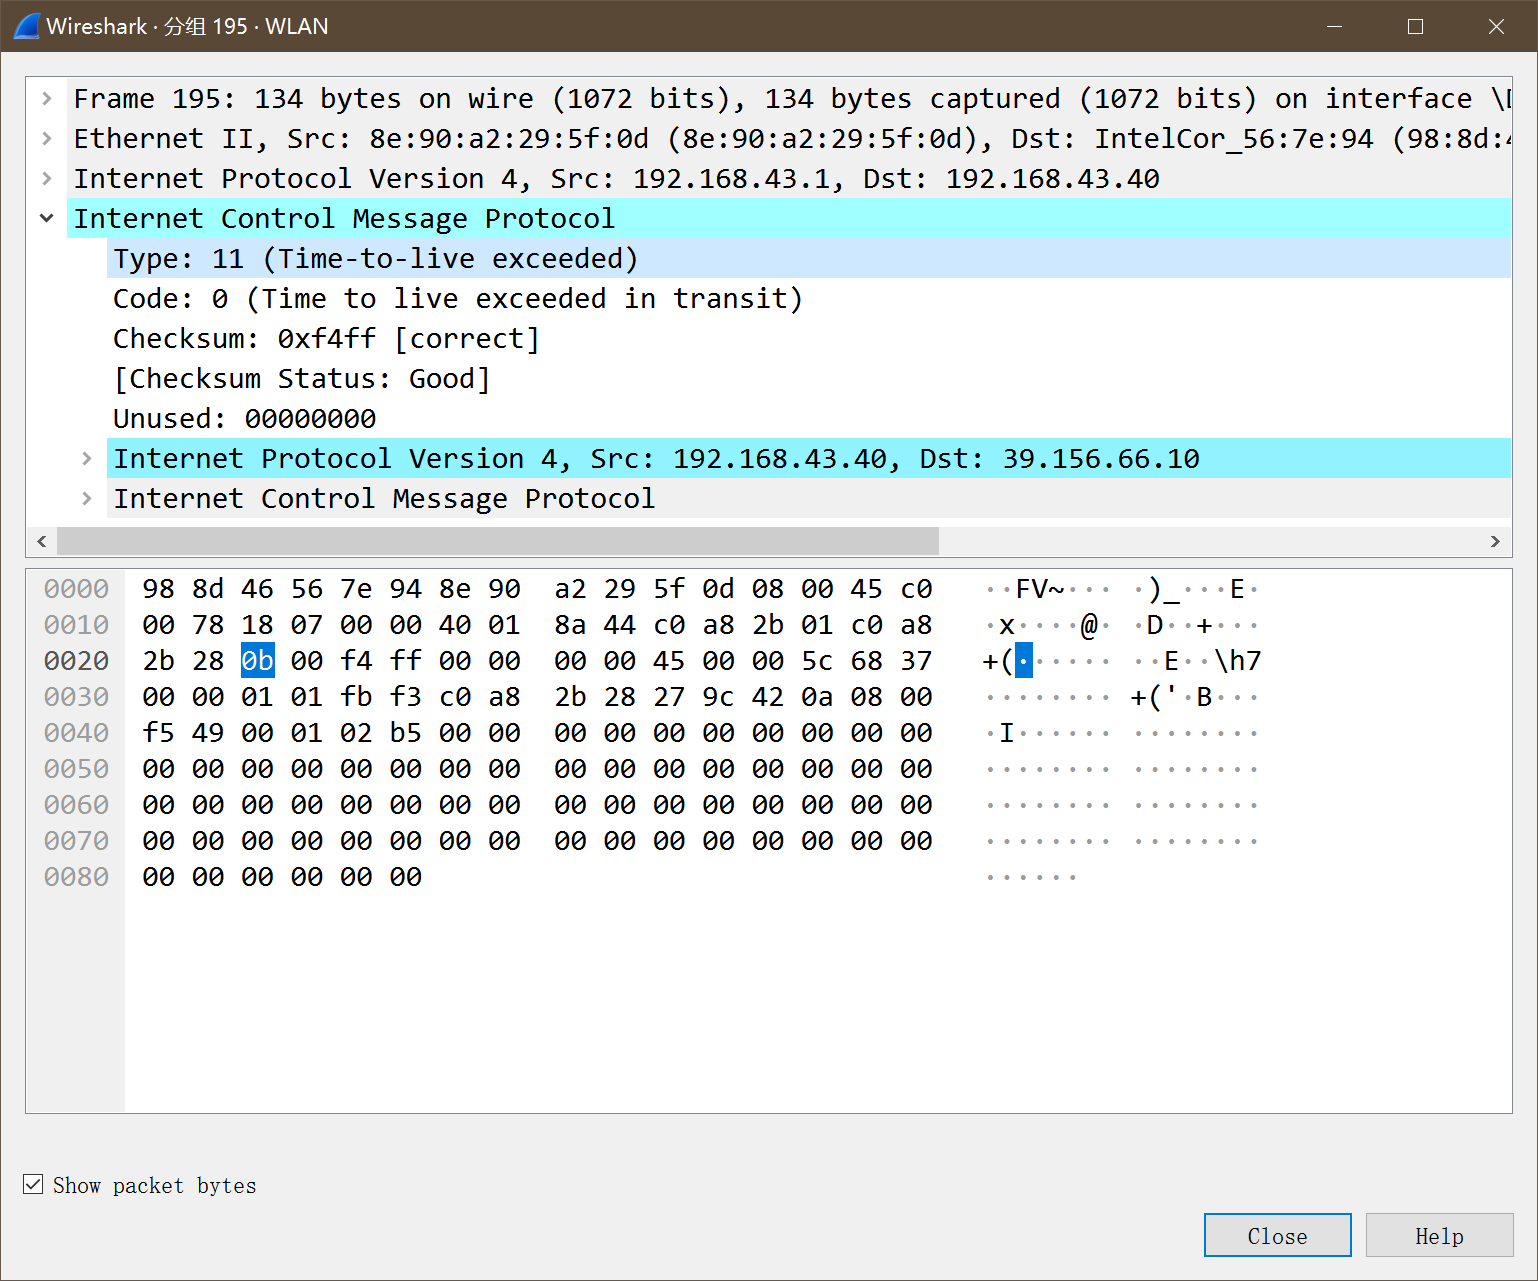Expand the Frame 195 row
Screen dimensions: 1538x1281
[46, 98]
